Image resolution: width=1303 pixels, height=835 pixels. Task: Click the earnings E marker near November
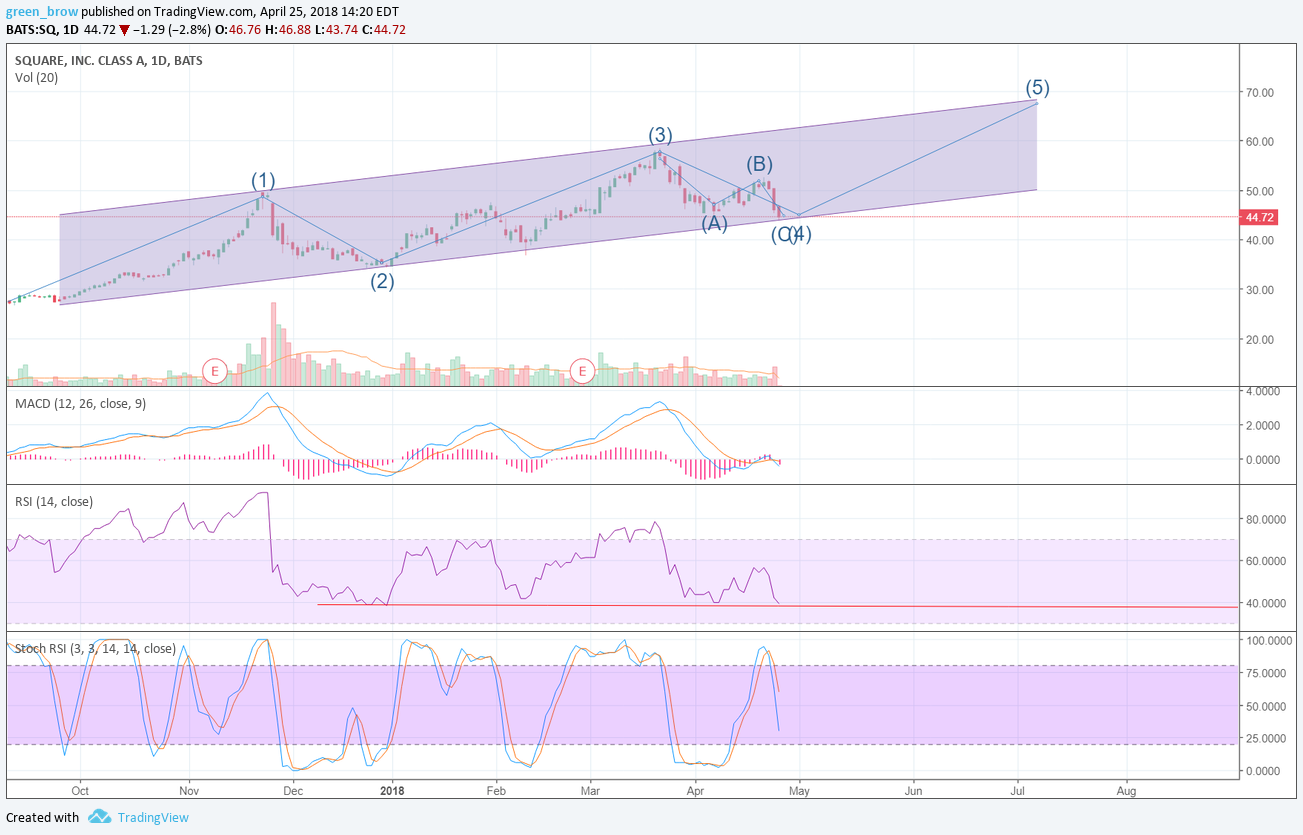[x=213, y=371]
